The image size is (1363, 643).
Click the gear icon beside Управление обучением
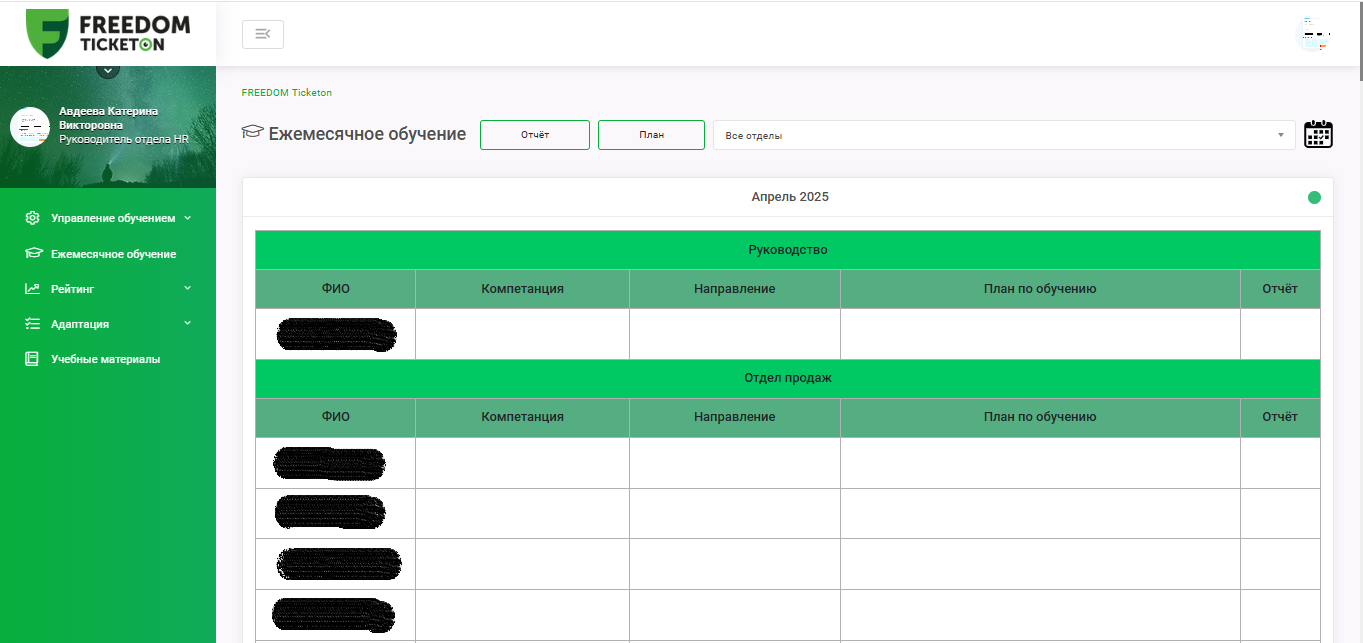pyautogui.click(x=32, y=218)
